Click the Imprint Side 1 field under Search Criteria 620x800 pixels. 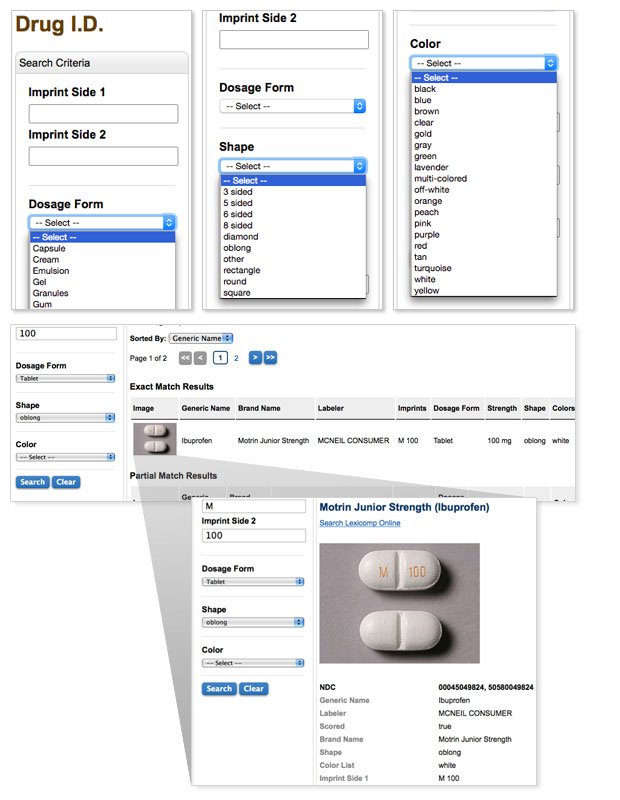103,114
